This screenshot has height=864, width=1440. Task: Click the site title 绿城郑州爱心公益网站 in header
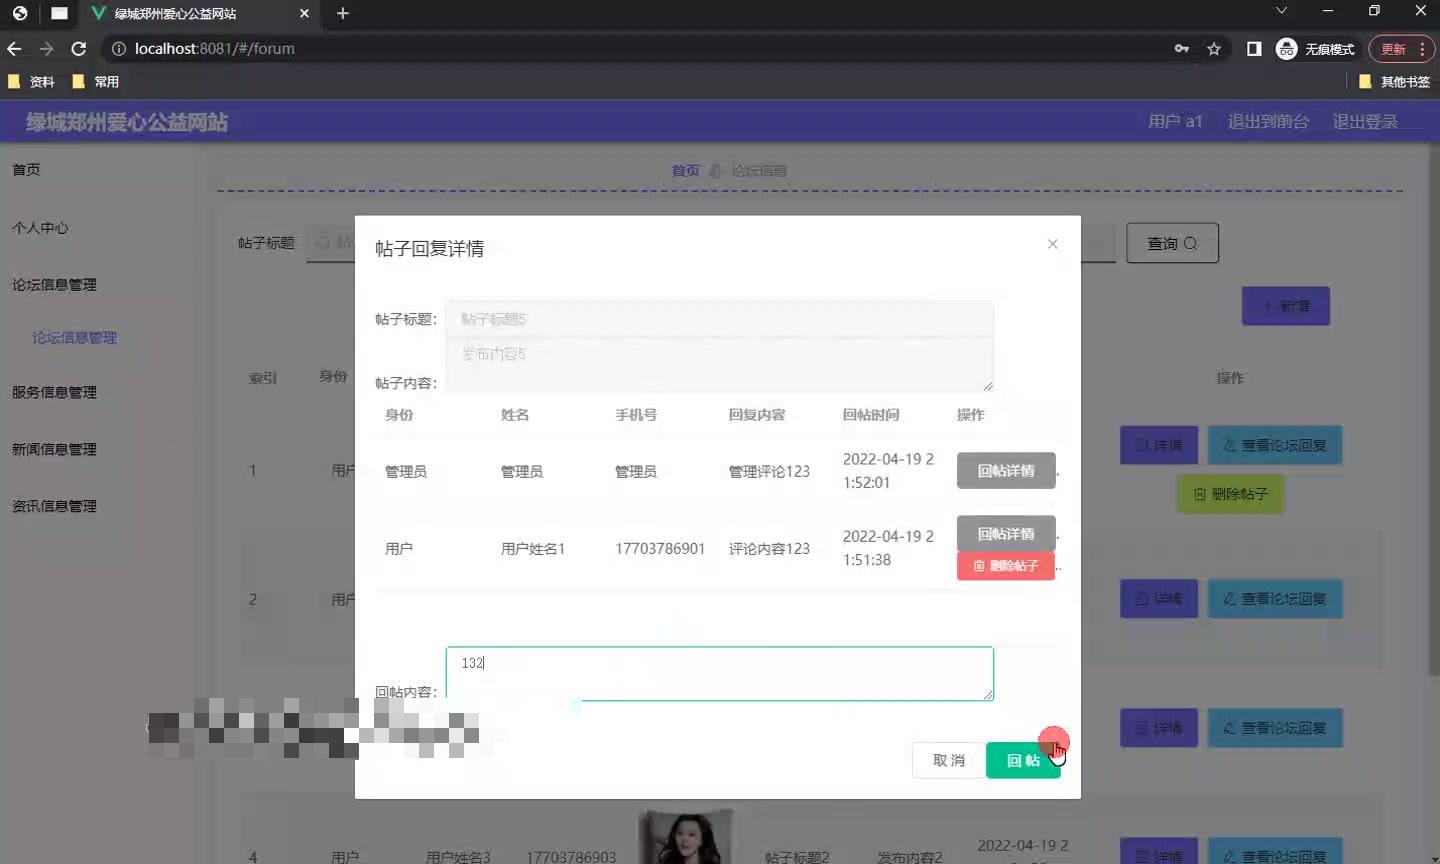click(127, 122)
